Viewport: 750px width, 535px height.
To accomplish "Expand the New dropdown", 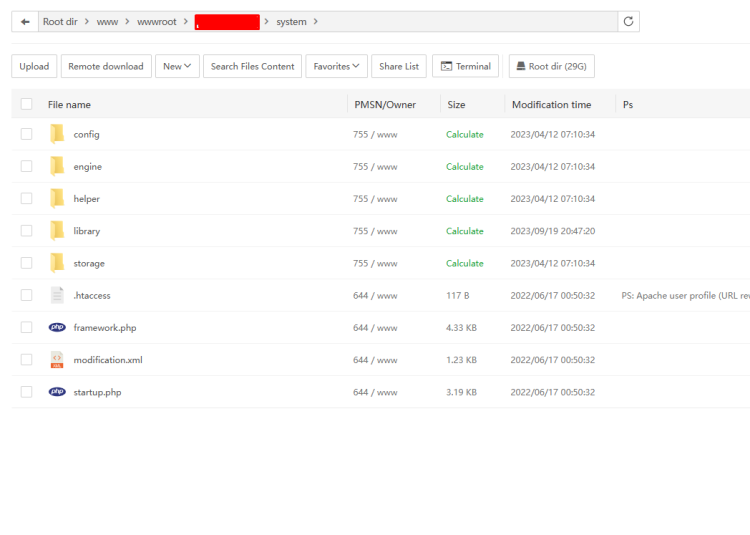I will pyautogui.click(x=177, y=66).
